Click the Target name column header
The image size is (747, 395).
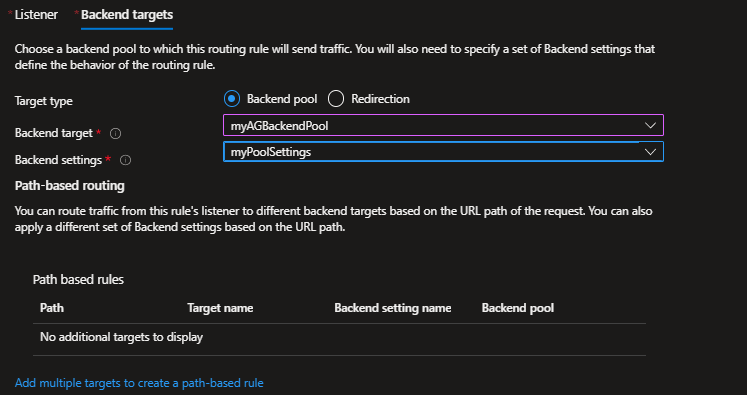tap(220, 308)
